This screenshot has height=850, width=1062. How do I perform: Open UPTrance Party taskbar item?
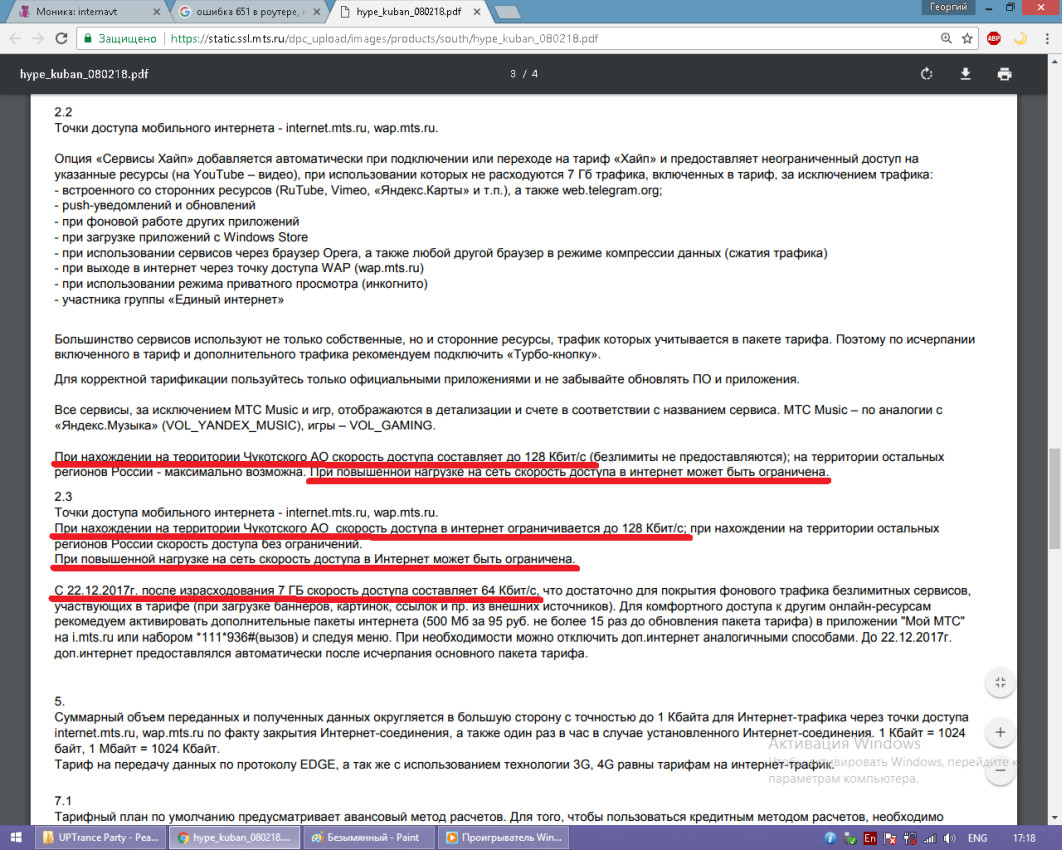100,838
